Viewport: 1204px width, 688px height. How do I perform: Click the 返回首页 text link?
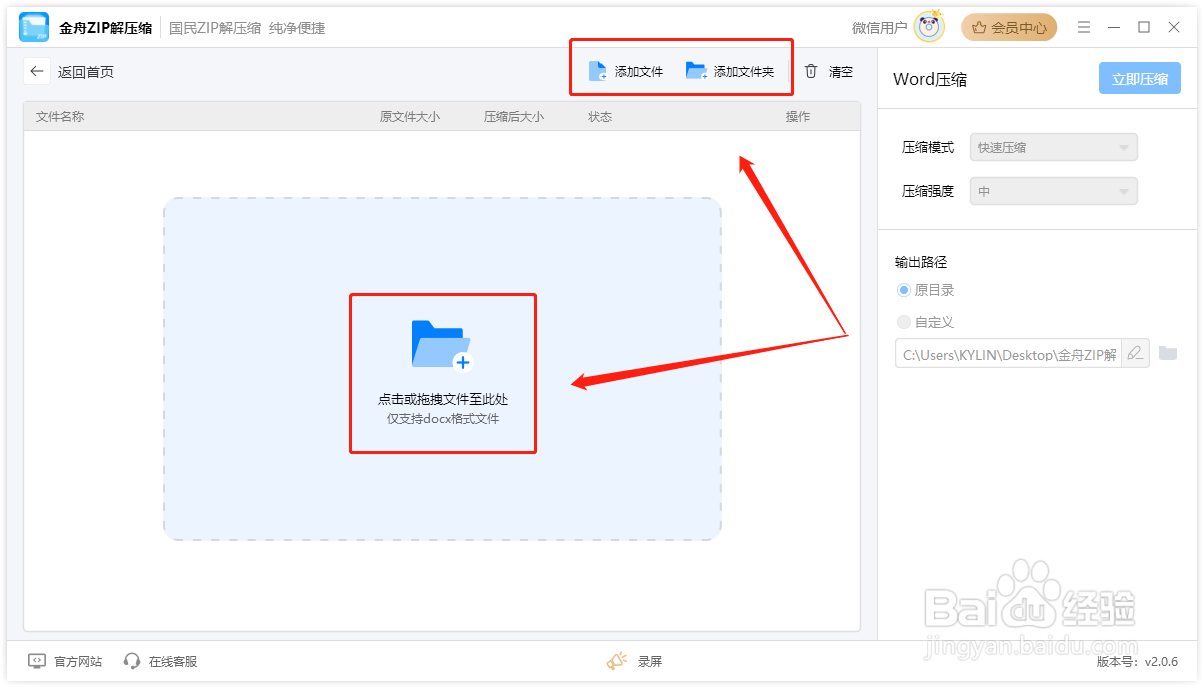86,71
